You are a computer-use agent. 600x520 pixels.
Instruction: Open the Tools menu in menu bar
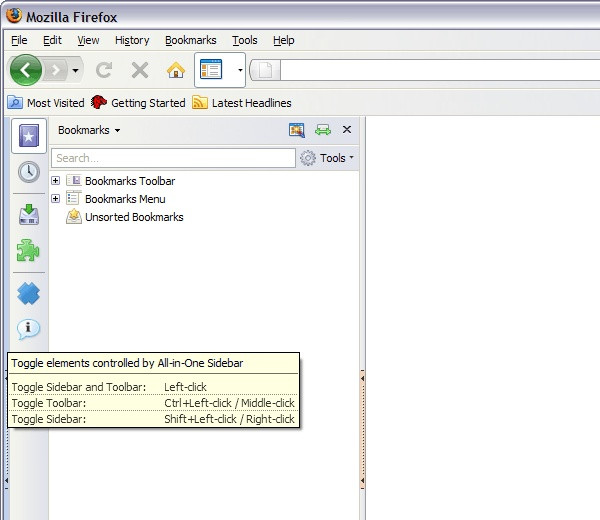click(245, 40)
